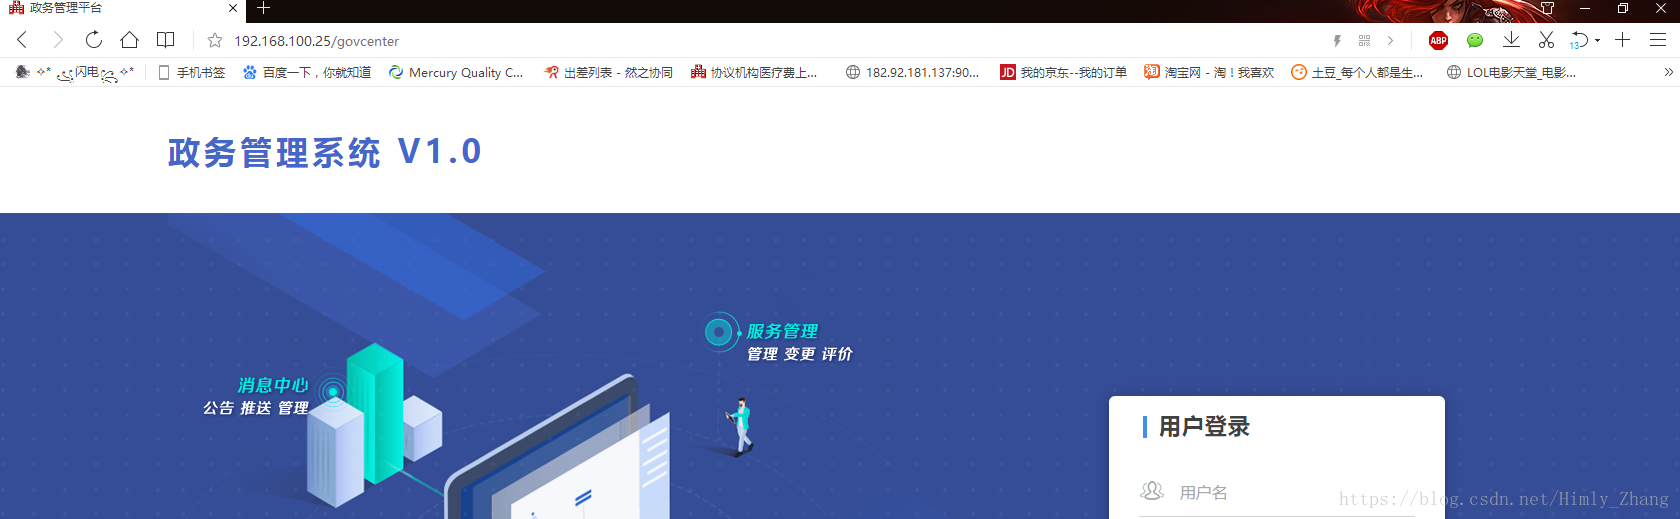Open the LOL电影天堂_电影... bookmark

coord(1512,72)
